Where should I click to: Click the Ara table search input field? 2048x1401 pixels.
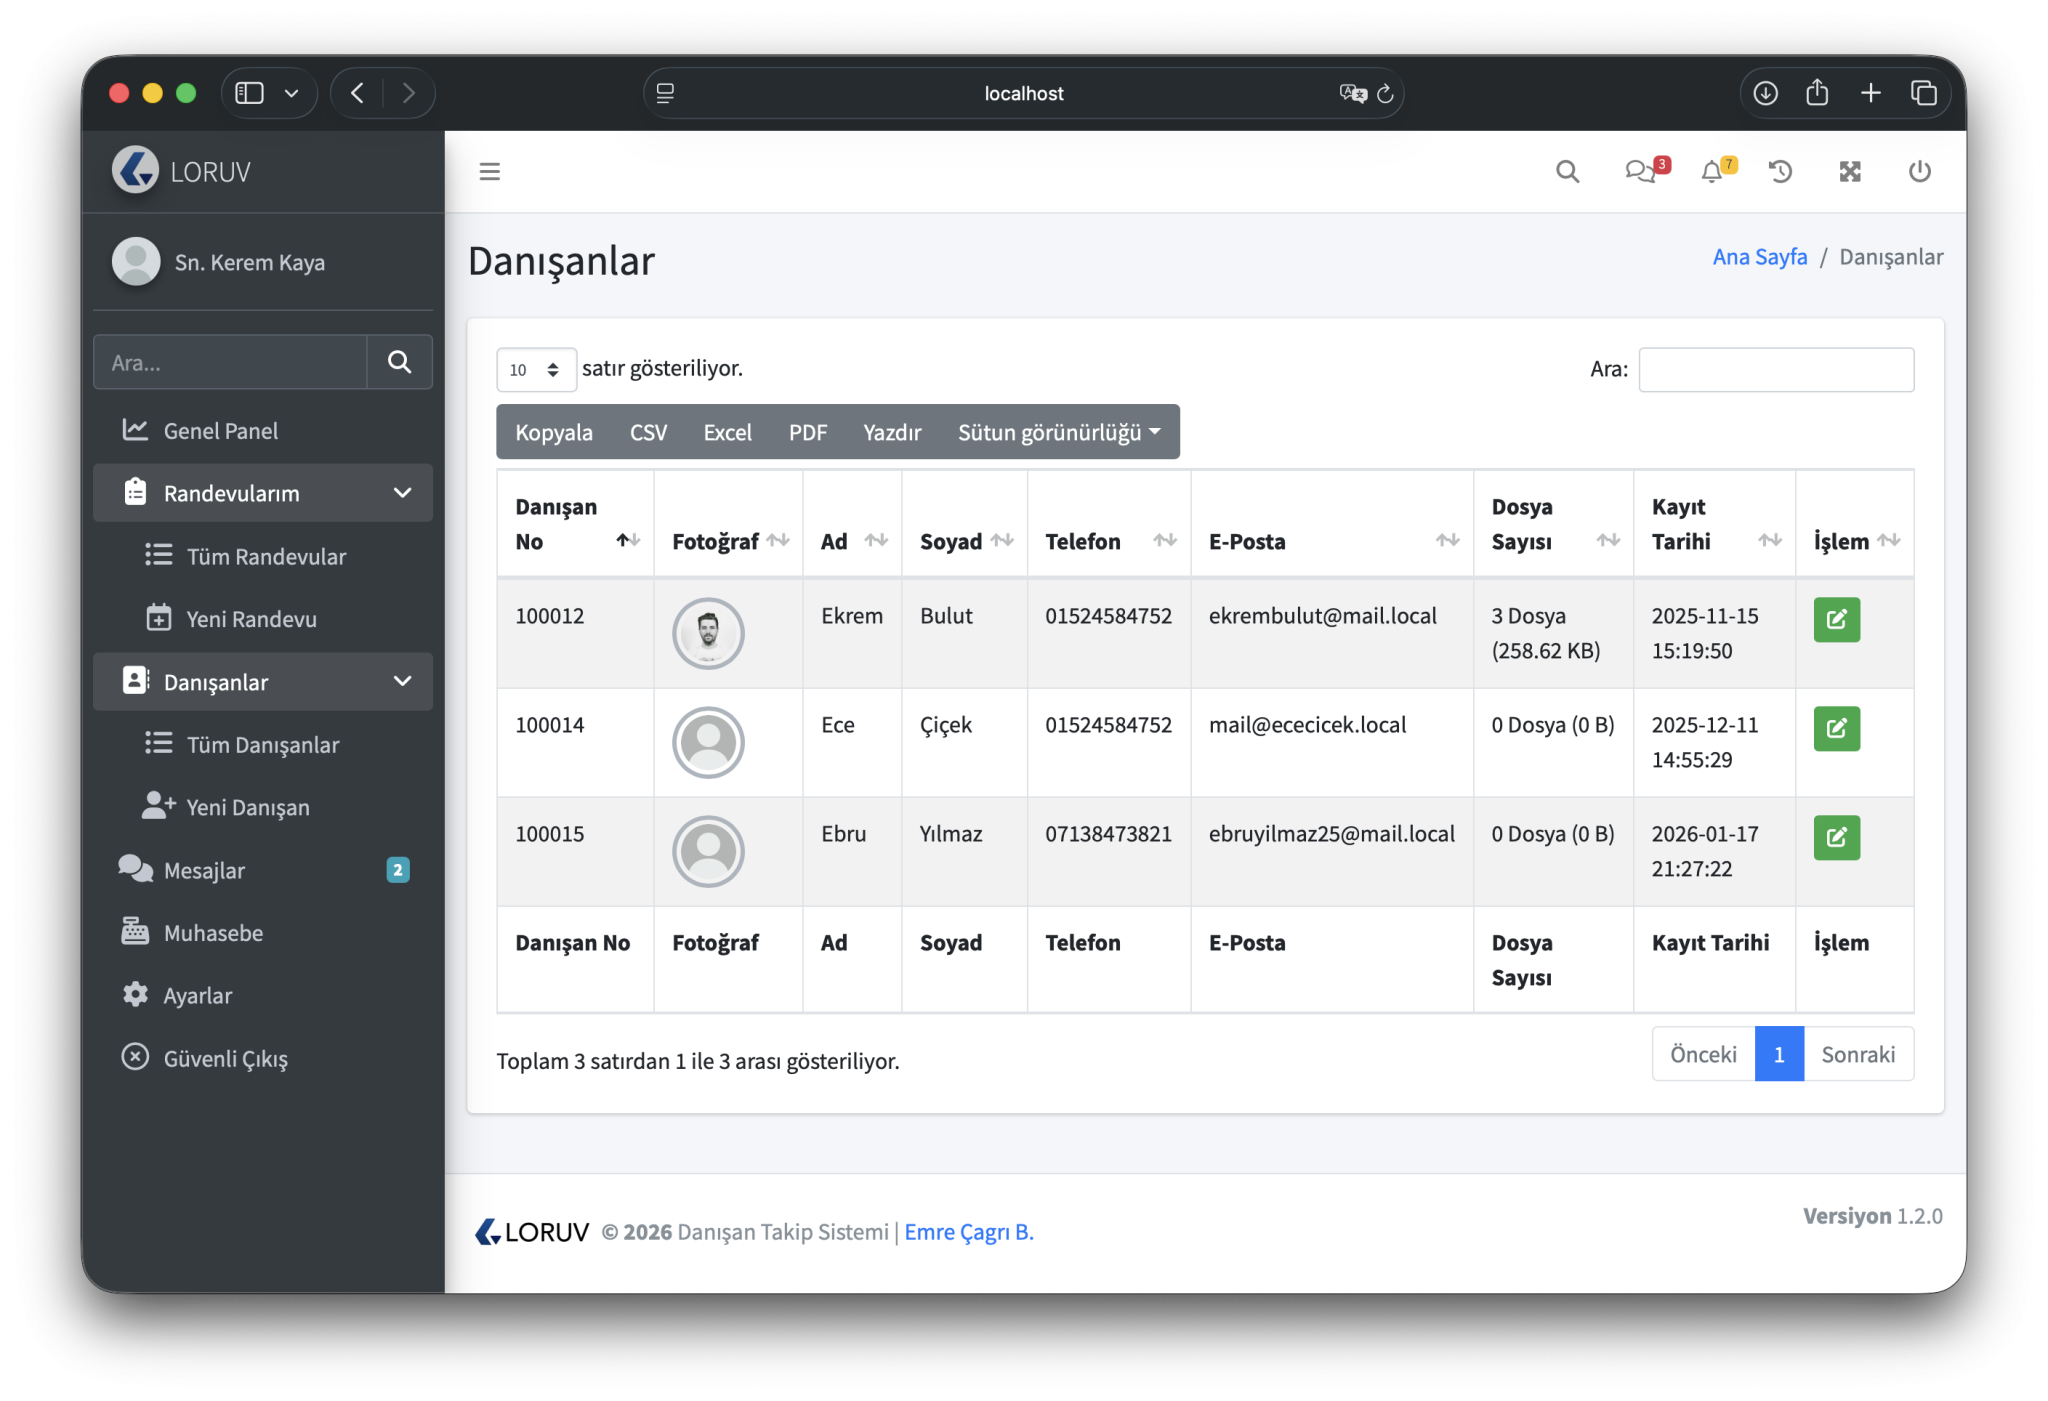[x=1775, y=369]
